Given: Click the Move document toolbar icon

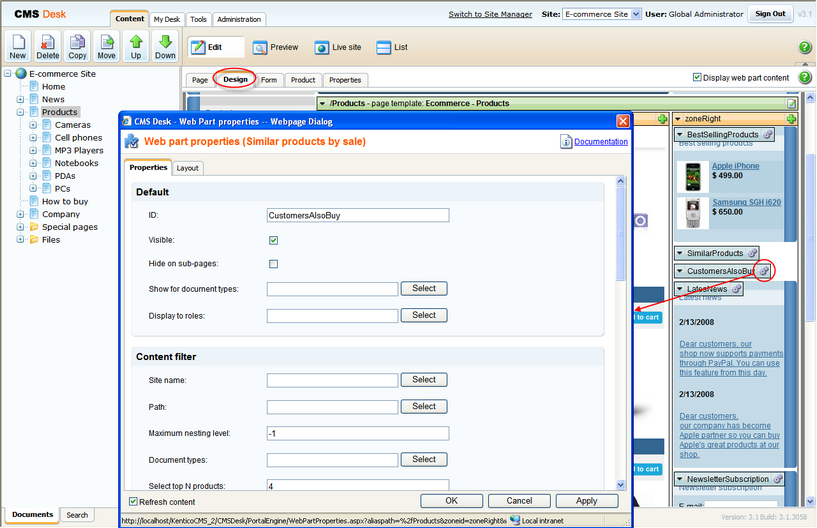Looking at the screenshot, I should pos(106,46).
